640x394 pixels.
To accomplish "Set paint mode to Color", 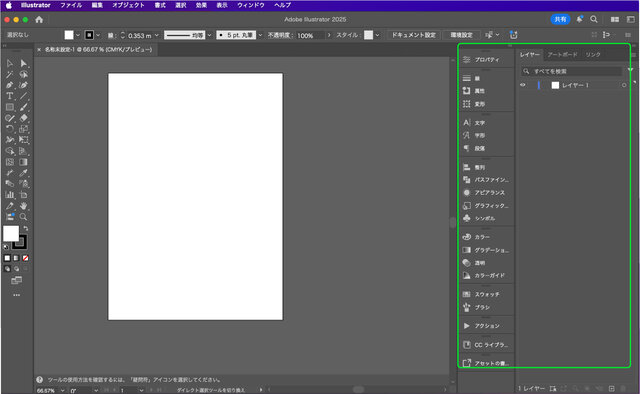I will [7, 258].
